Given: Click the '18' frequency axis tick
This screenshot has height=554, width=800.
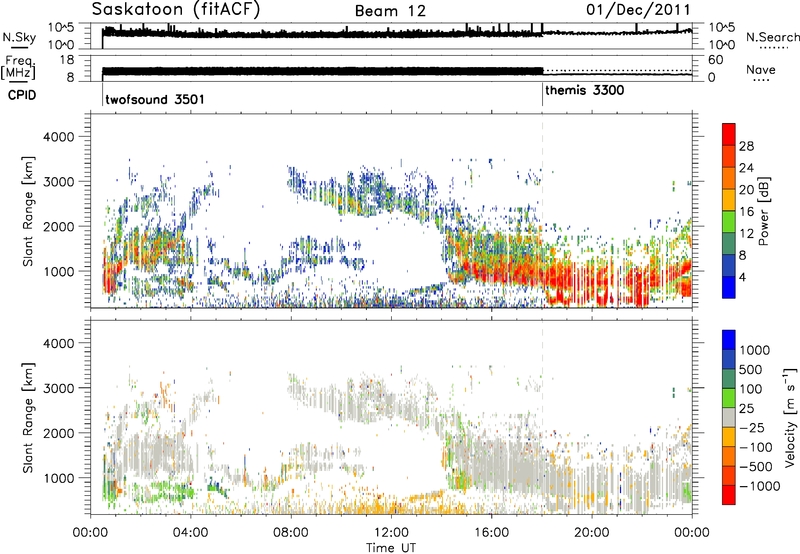Looking at the screenshot, I should 67,60.
